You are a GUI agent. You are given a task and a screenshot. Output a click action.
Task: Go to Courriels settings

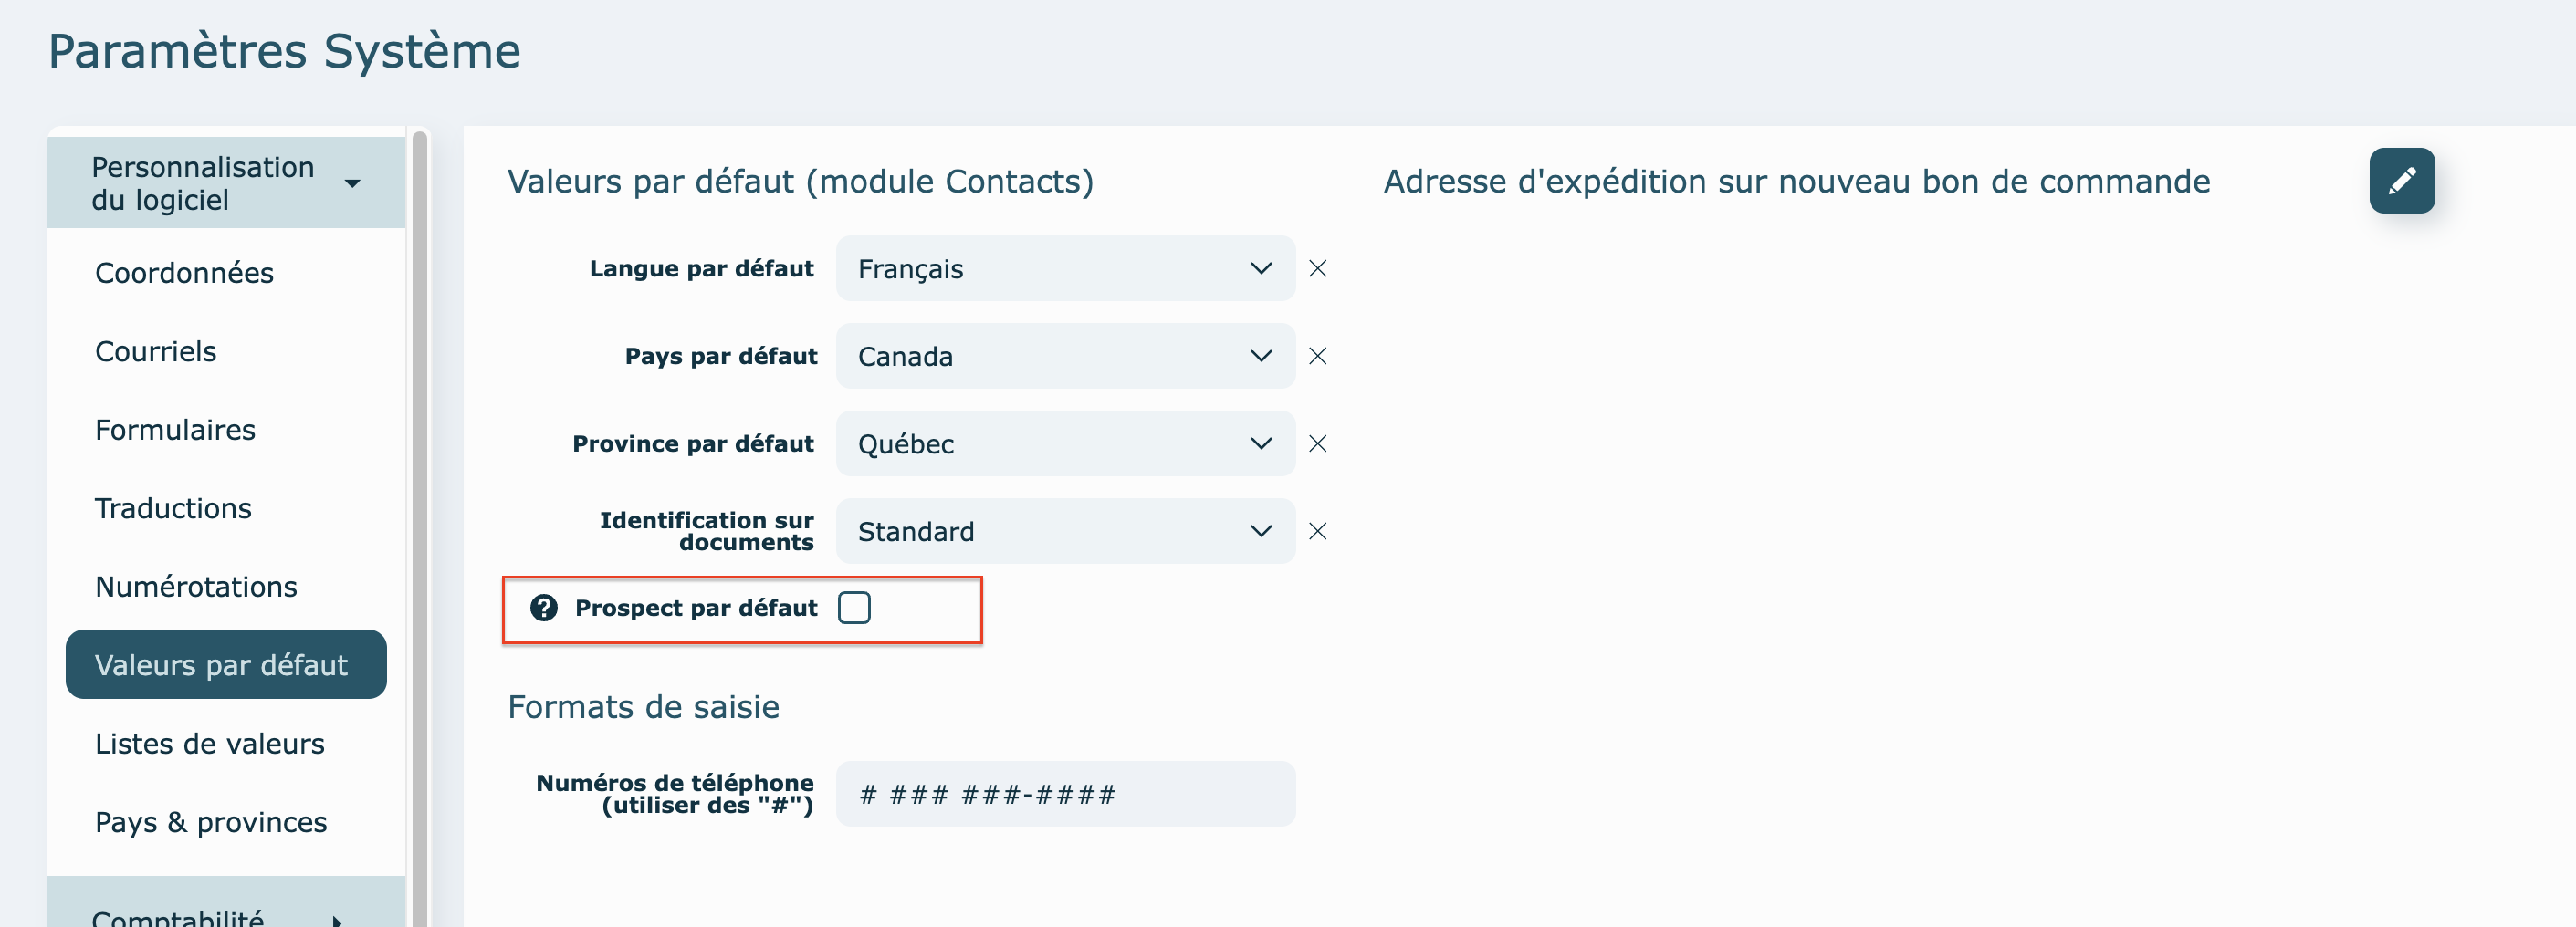pos(156,352)
